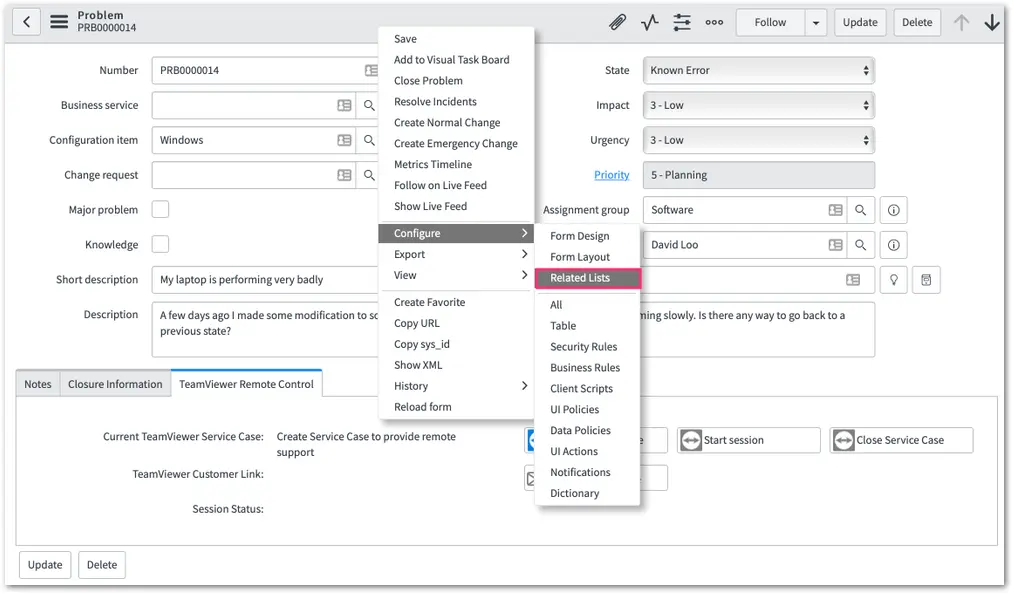Click Update button in header

(860, 23)
